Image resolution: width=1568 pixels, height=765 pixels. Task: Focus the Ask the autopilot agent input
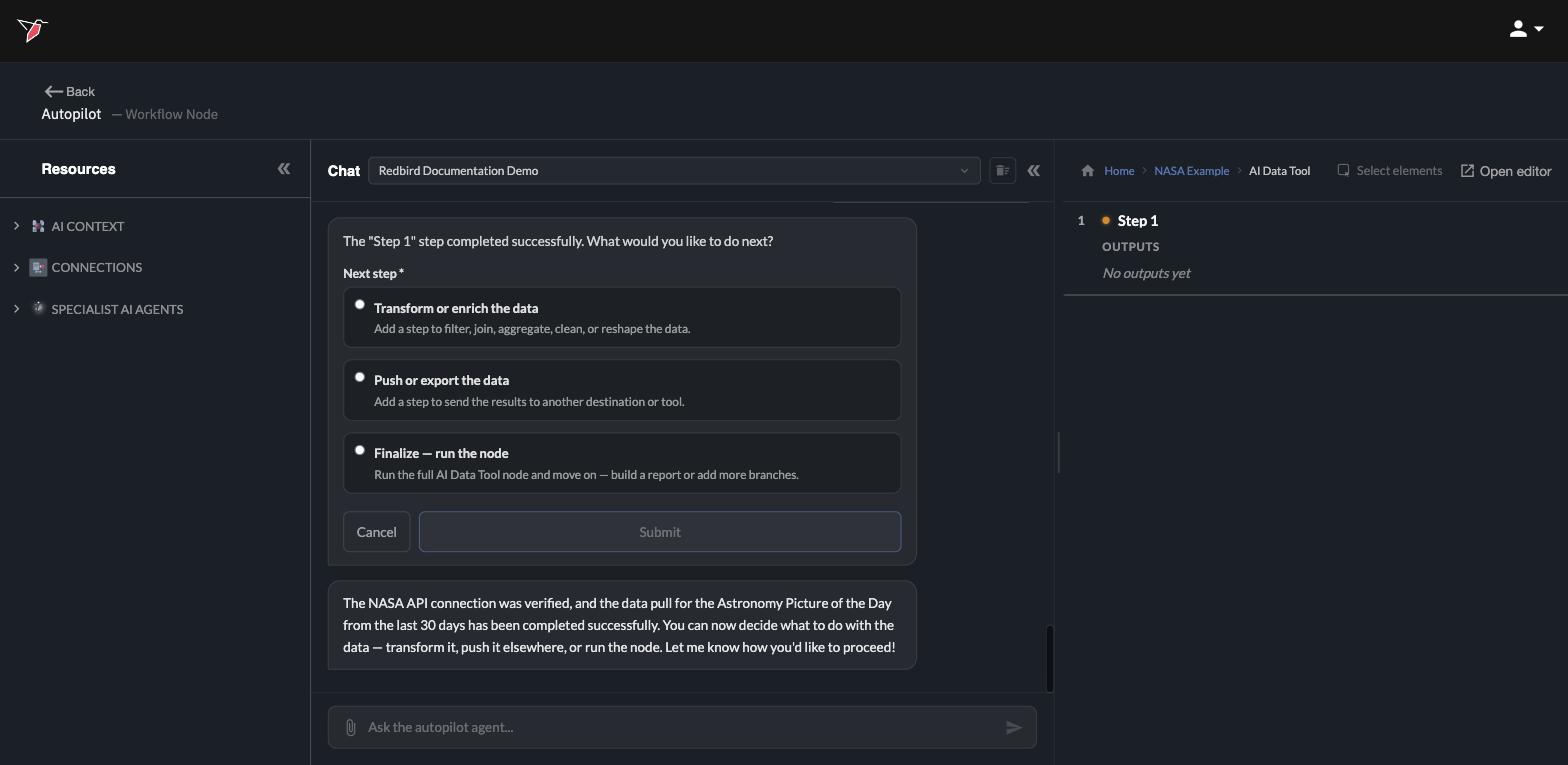682,727
